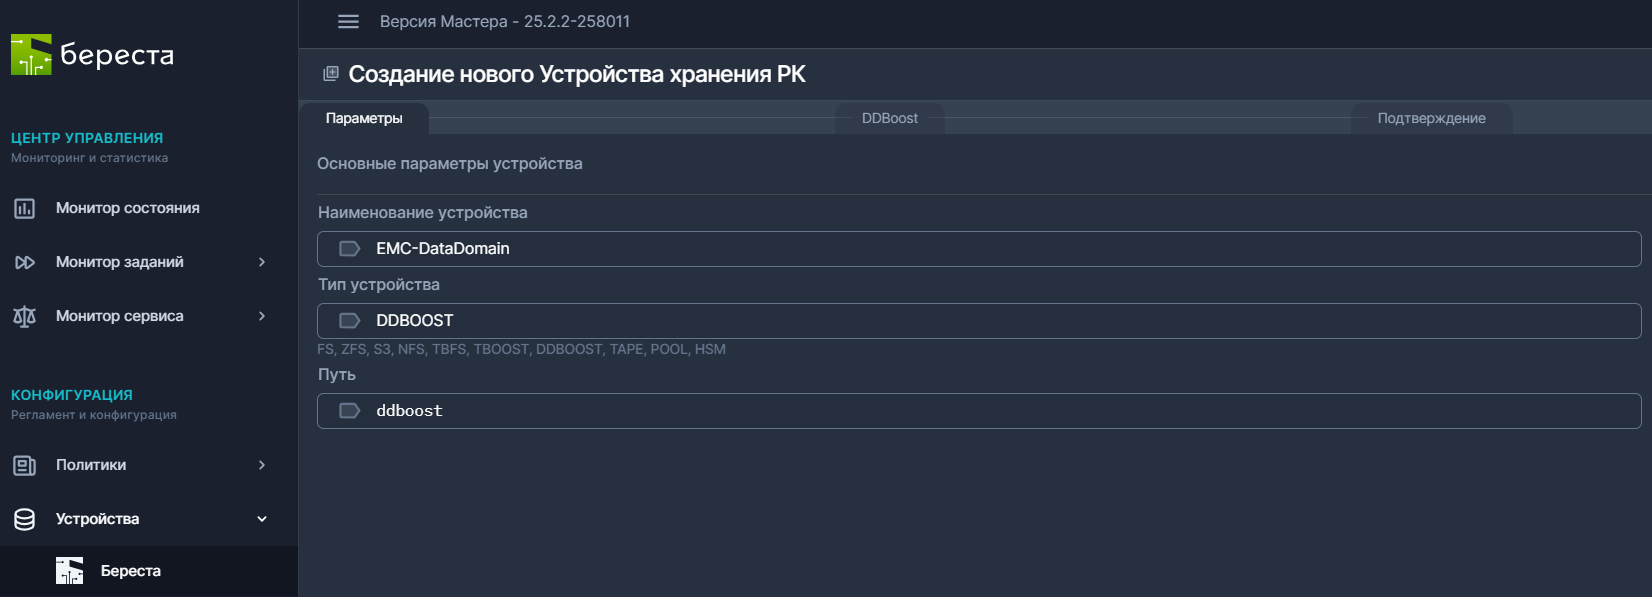Switch to the Подтверждение tab
Viewport: 1652px width, 597px height.
[1430, 117]
